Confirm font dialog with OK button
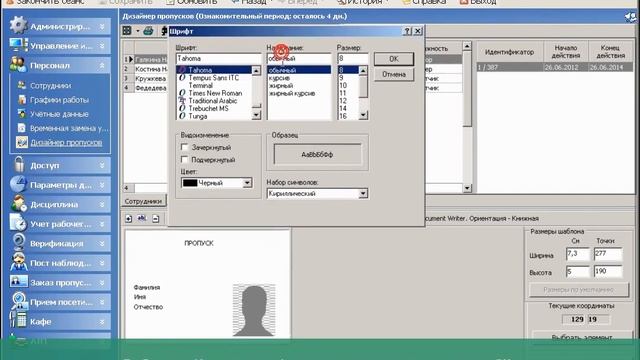This screenshot has width=640, height=360. [394, 59]
